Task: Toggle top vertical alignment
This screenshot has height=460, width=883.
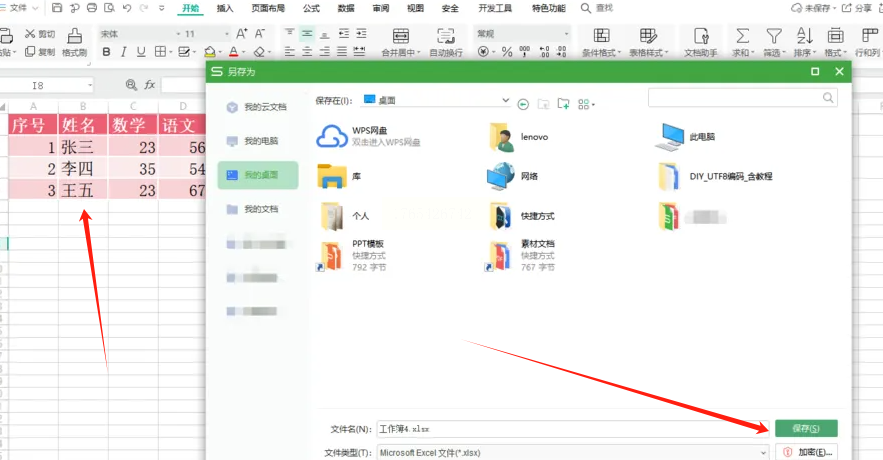Action: pos(289,34)
